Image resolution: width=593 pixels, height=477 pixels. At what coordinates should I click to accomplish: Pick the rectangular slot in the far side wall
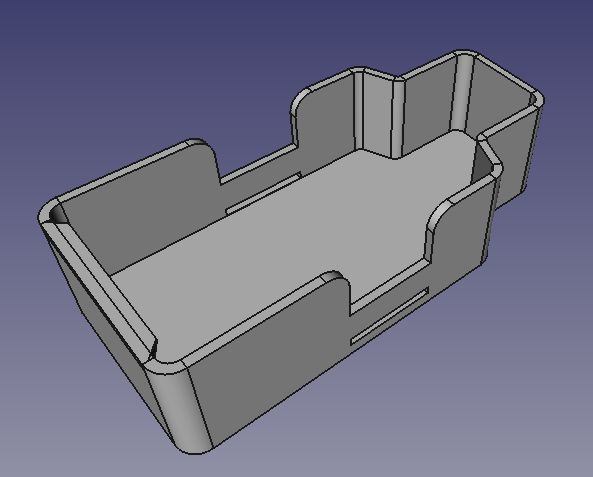[x=264, y=193]
